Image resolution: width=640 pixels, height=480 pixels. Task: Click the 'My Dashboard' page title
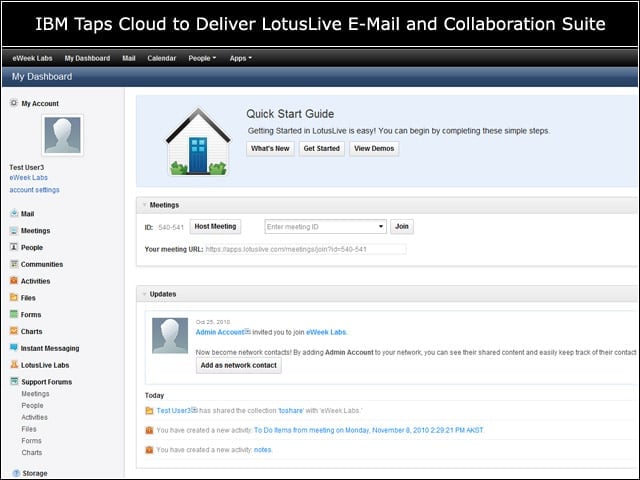[42, 77]
